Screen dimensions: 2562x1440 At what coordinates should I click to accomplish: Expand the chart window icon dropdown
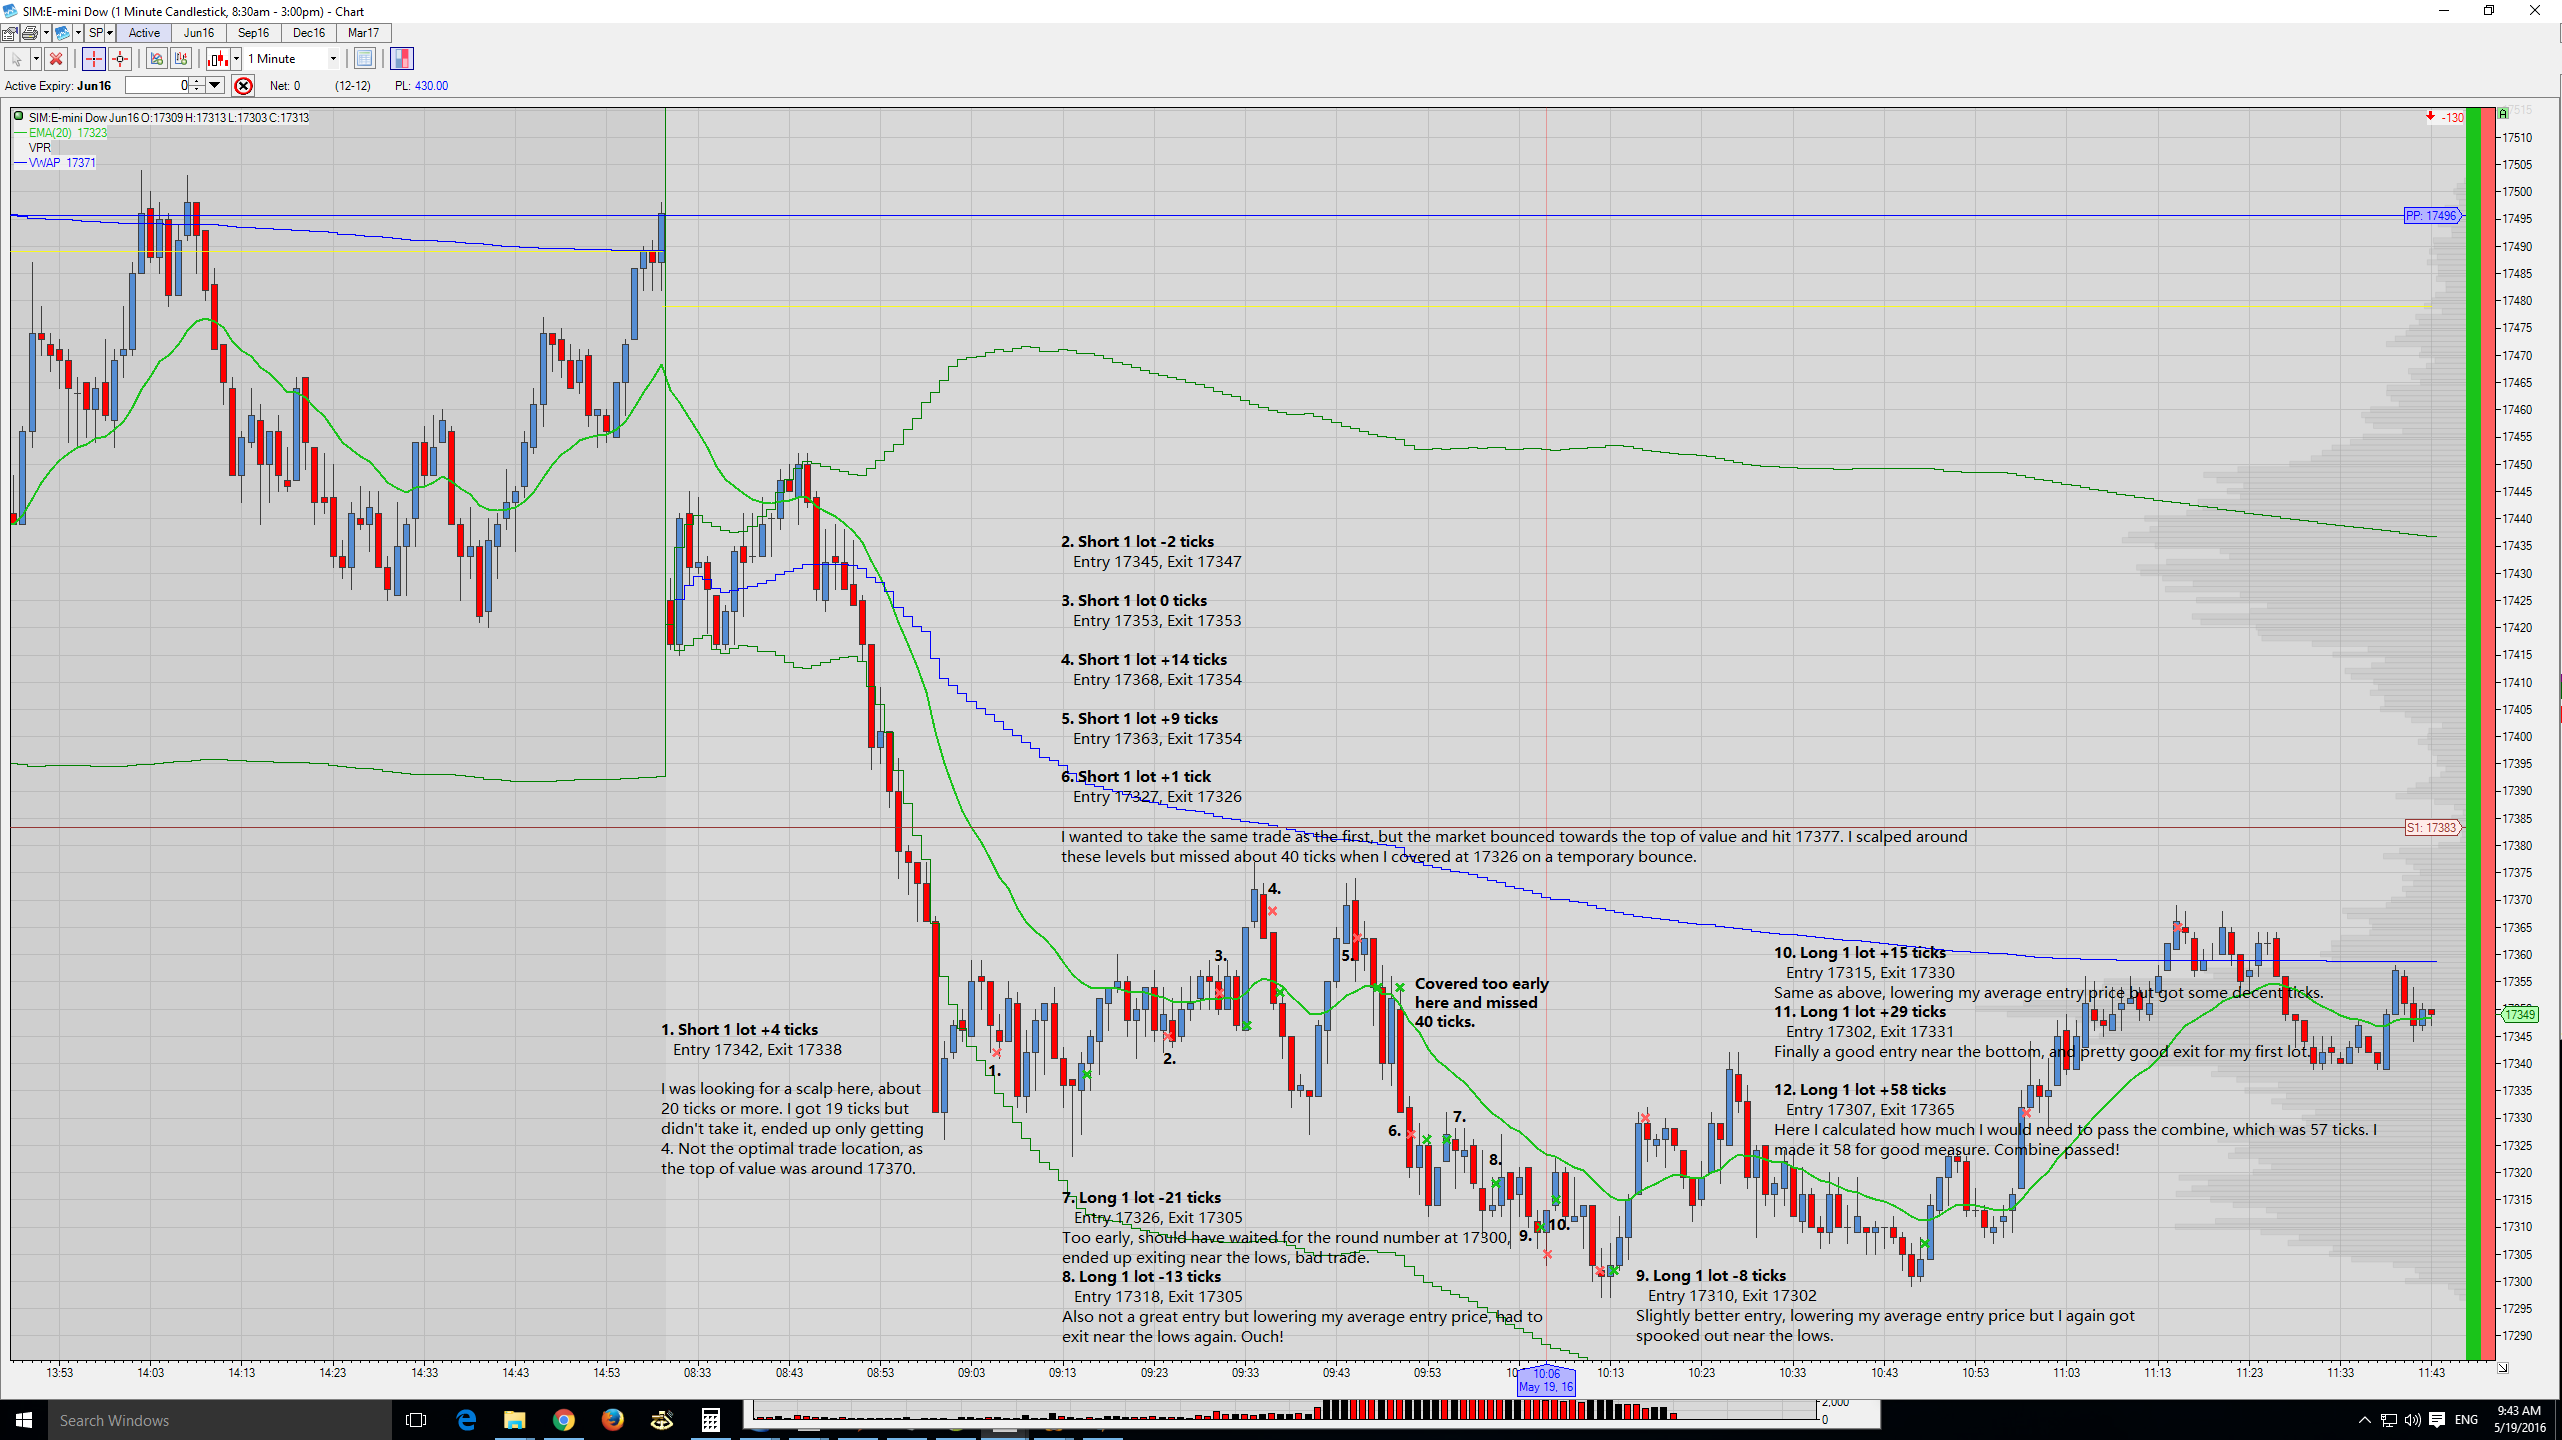point(78,33)
